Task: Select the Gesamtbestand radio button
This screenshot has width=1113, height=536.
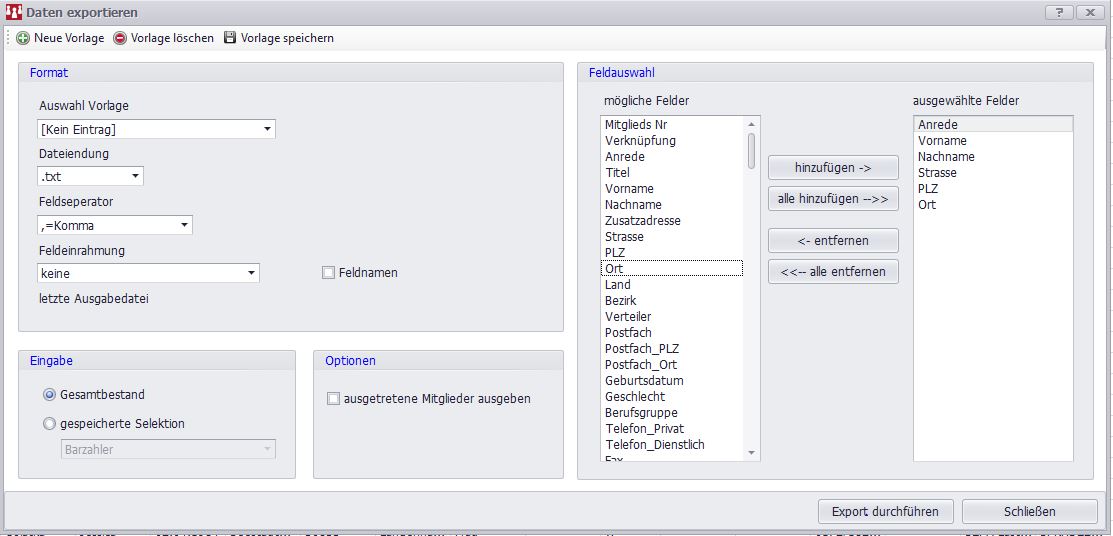Action: tap(49, 395)
